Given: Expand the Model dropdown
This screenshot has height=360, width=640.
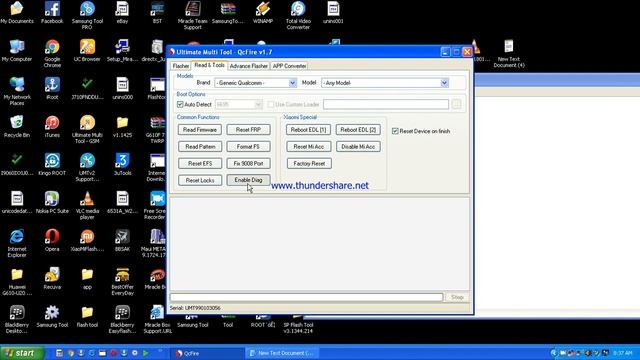Looking at the screenshot, I should click(444, 83).
